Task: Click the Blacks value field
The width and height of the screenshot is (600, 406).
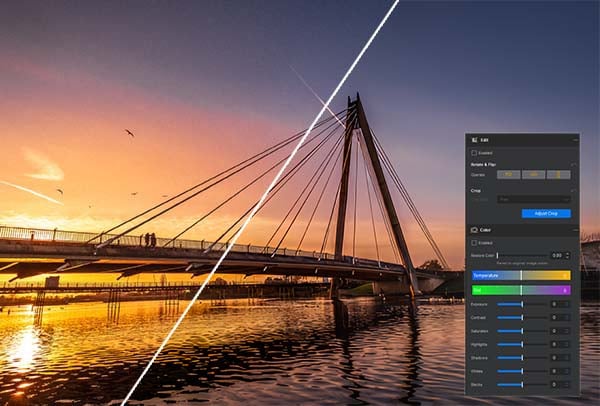Action: [558, 385]
